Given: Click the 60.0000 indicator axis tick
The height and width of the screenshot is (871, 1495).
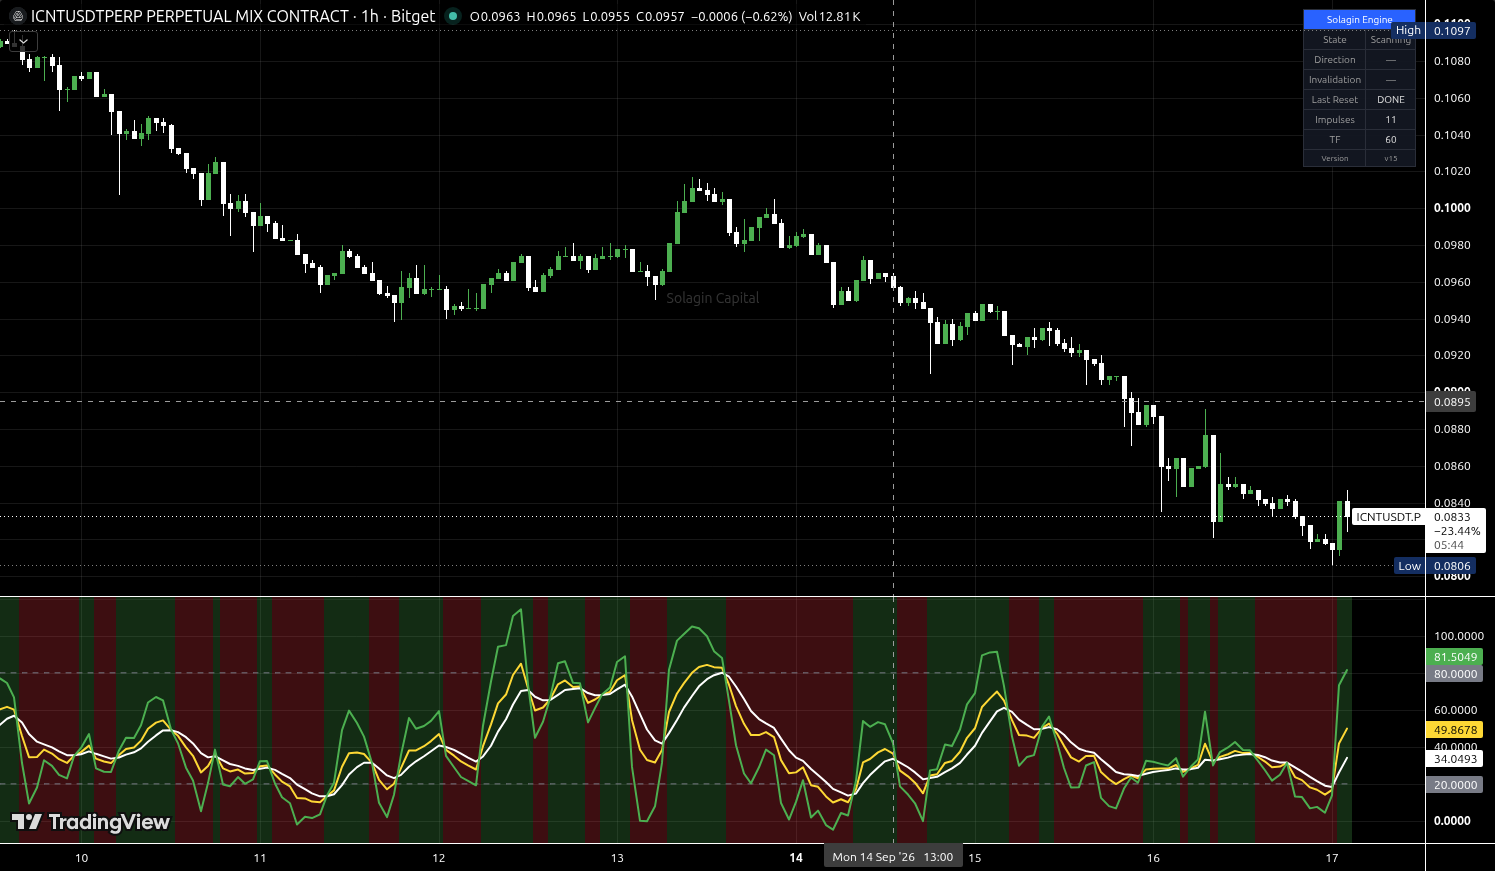Looking at the screenshot, I should [x=1455, y=710].
